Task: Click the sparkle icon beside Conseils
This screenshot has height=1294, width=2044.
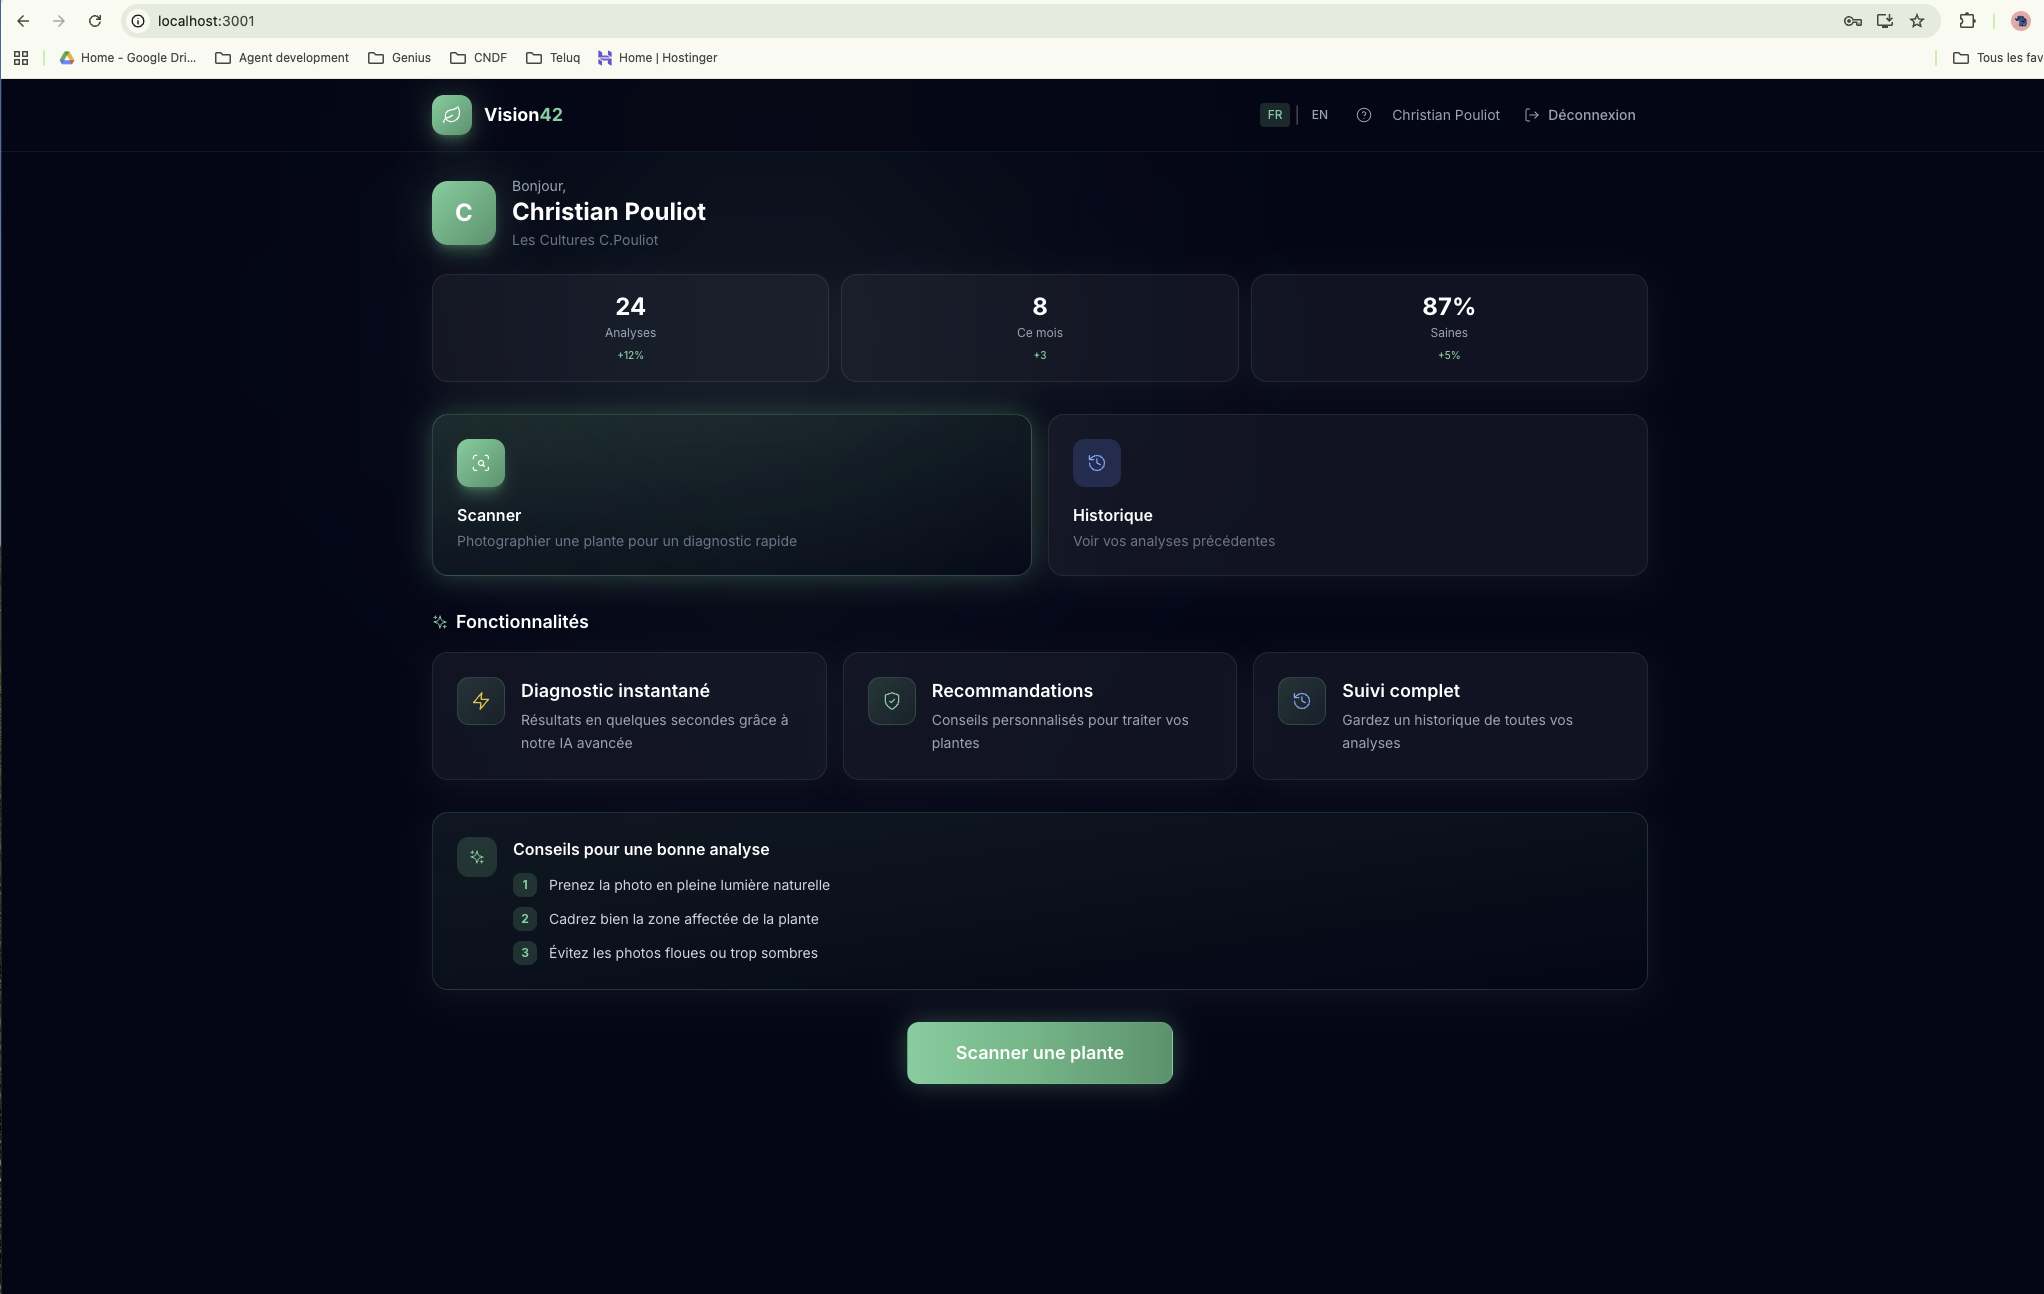Action: [476, 857]
